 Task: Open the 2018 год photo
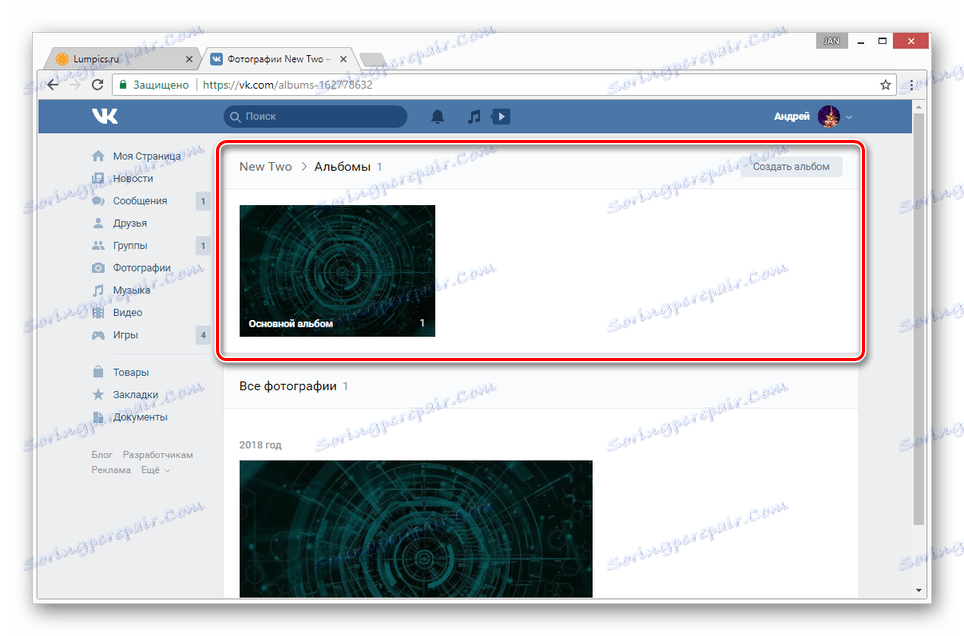click(x=416, y=528)
